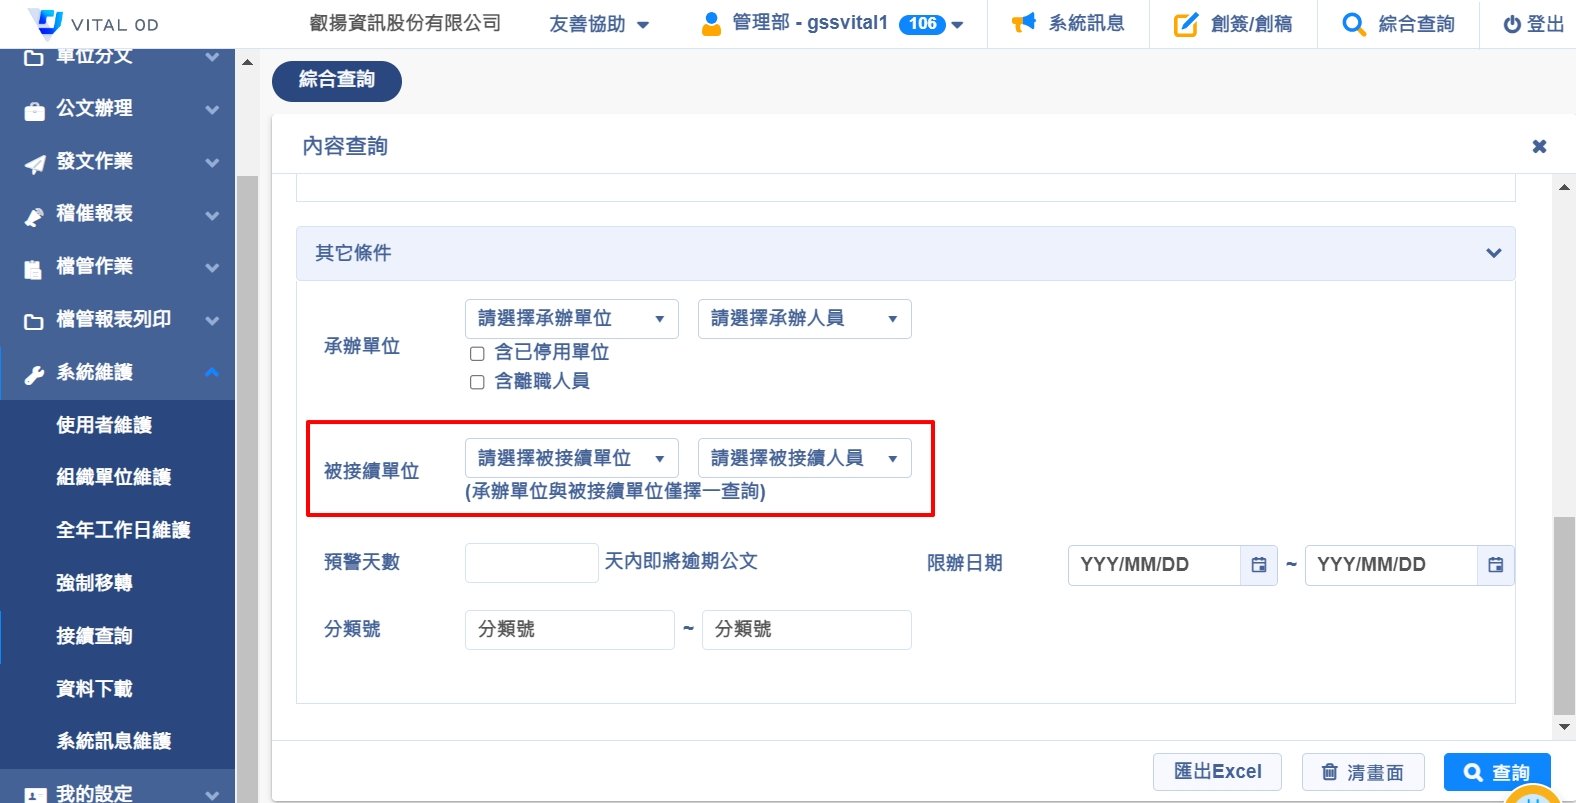Open calendar picker for 限辦日期 start date
This screenshot has height=803, width=1576.
[x=1259, y=565]
